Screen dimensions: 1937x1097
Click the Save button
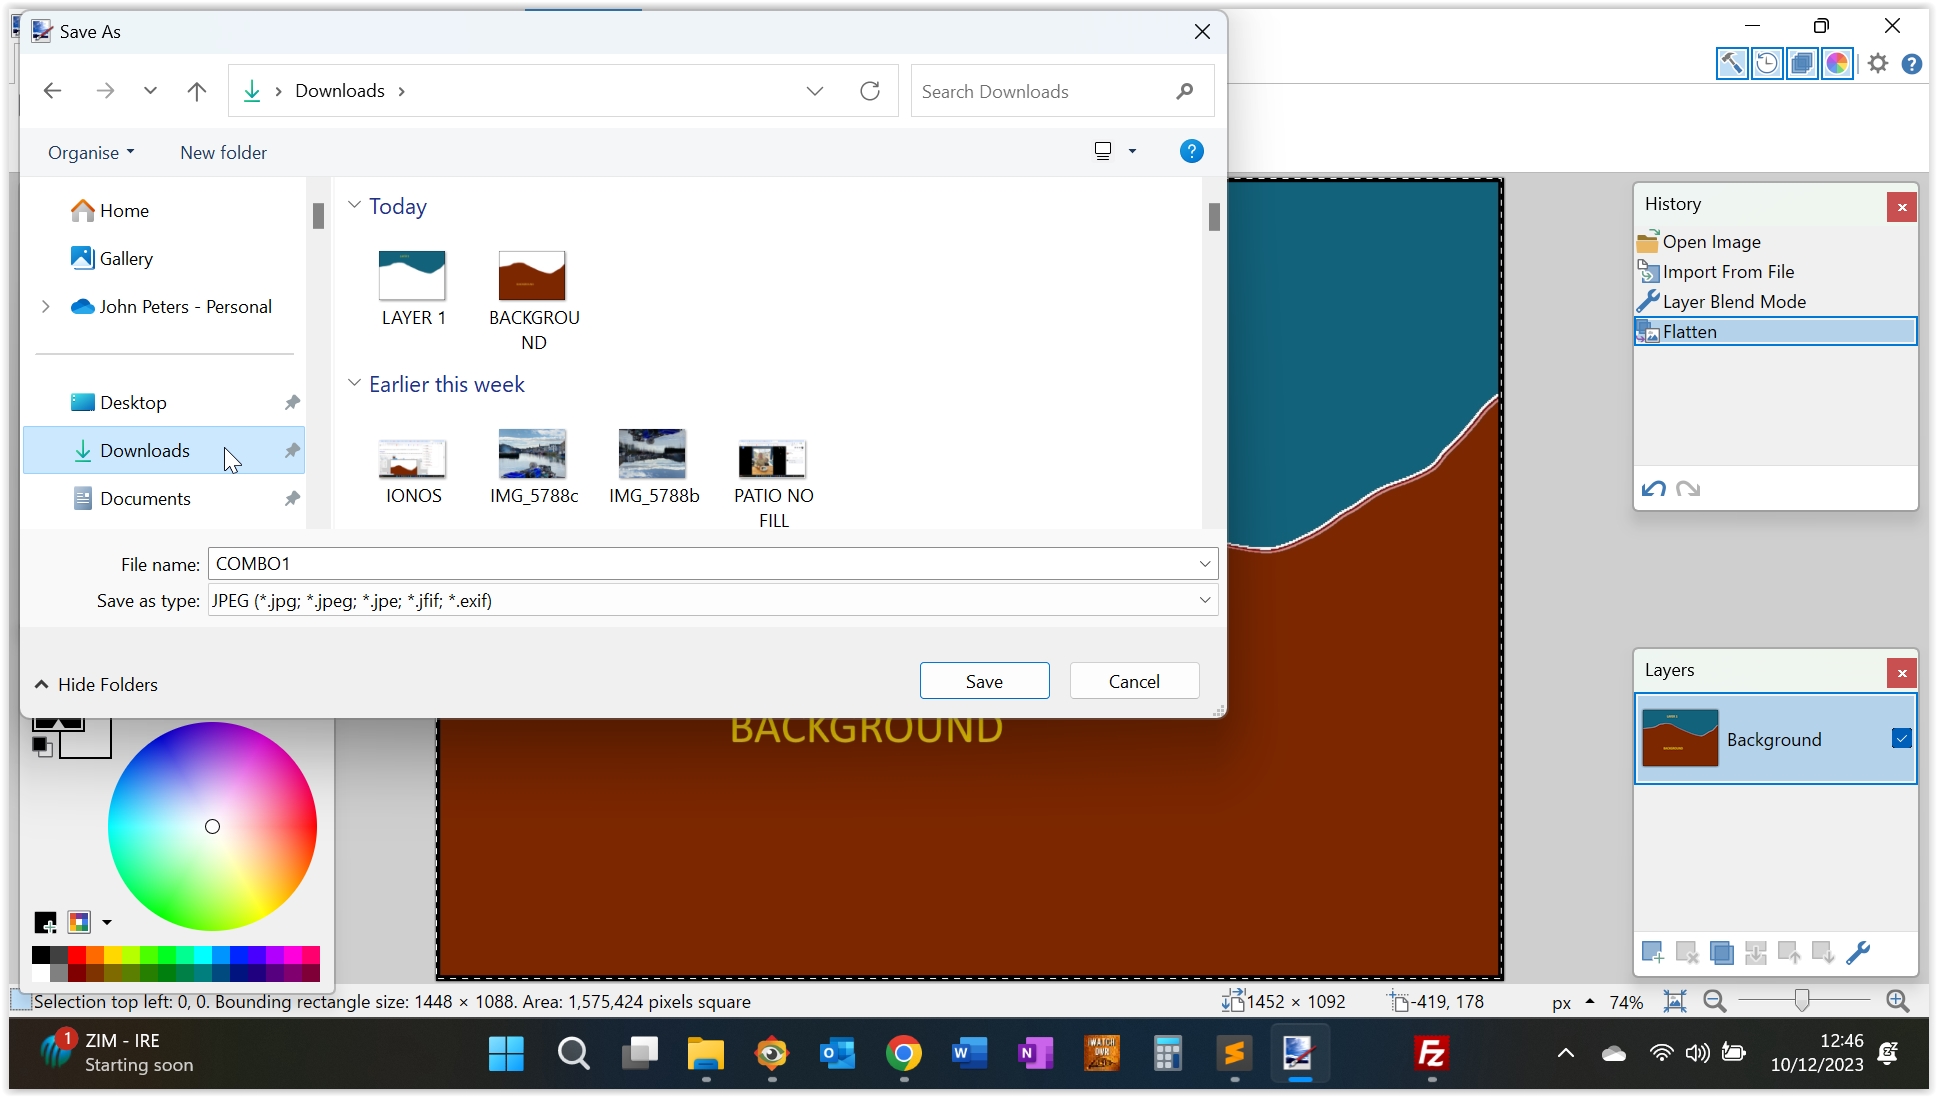(984, 680)
